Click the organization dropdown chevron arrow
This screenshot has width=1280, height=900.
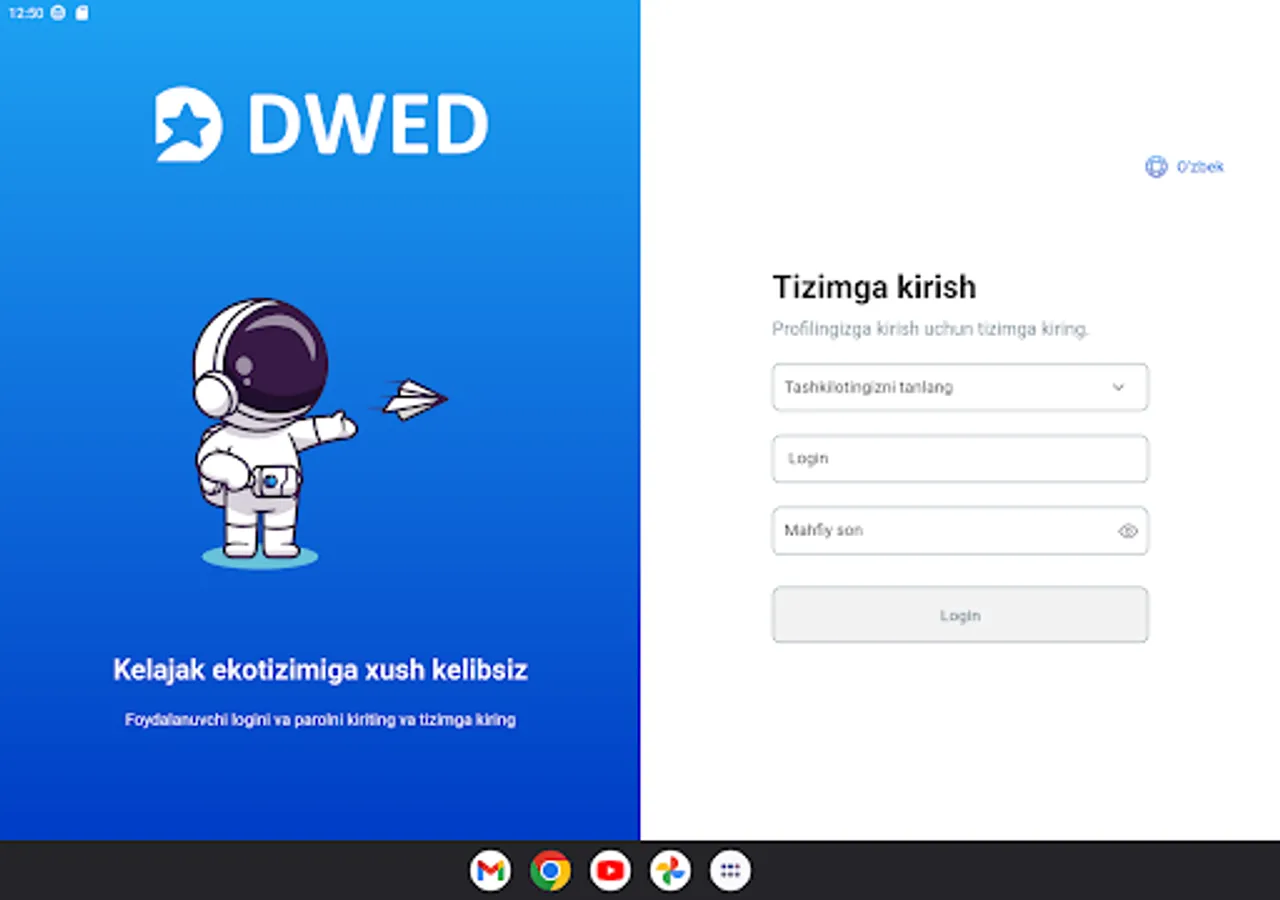1118,387
